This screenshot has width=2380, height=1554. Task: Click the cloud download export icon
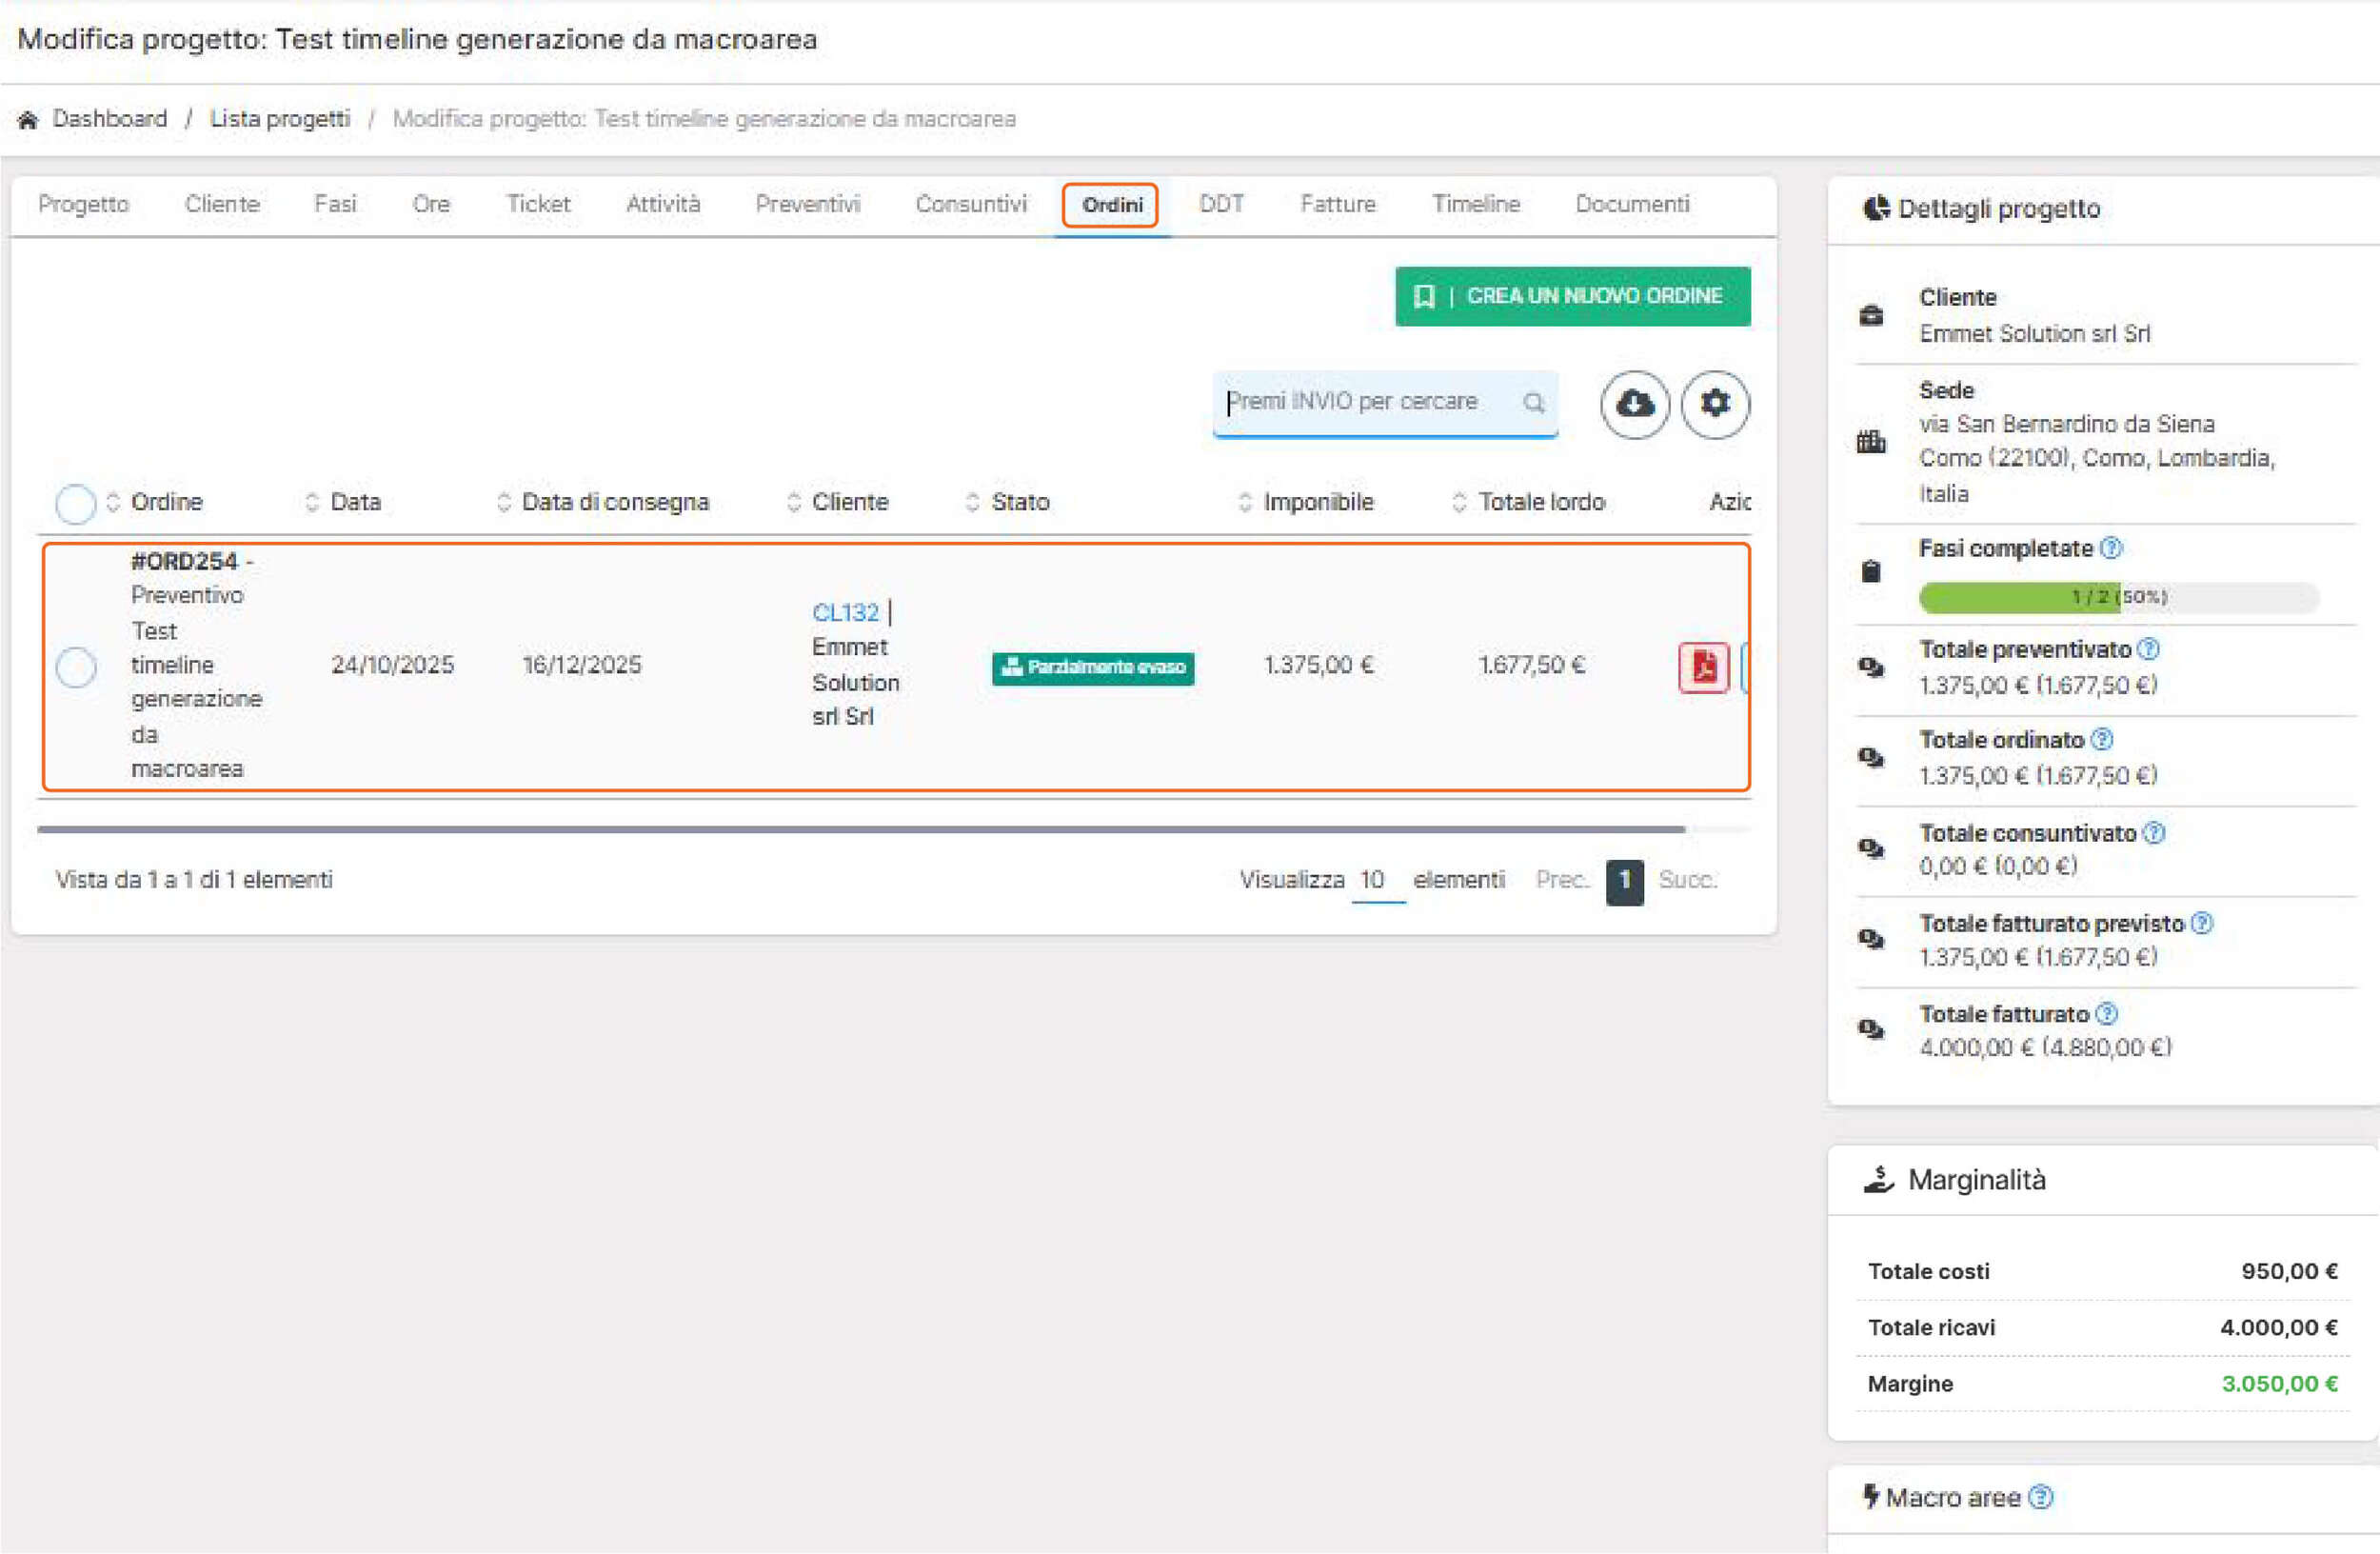tap(1634, 404)
